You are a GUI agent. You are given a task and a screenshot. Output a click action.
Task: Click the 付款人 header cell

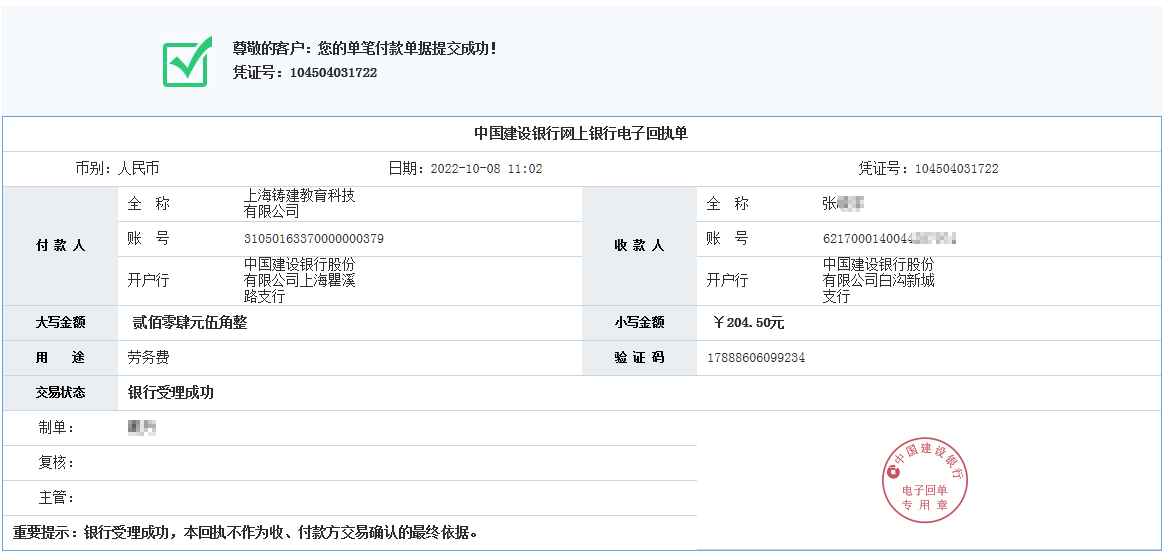click(60, 246)
